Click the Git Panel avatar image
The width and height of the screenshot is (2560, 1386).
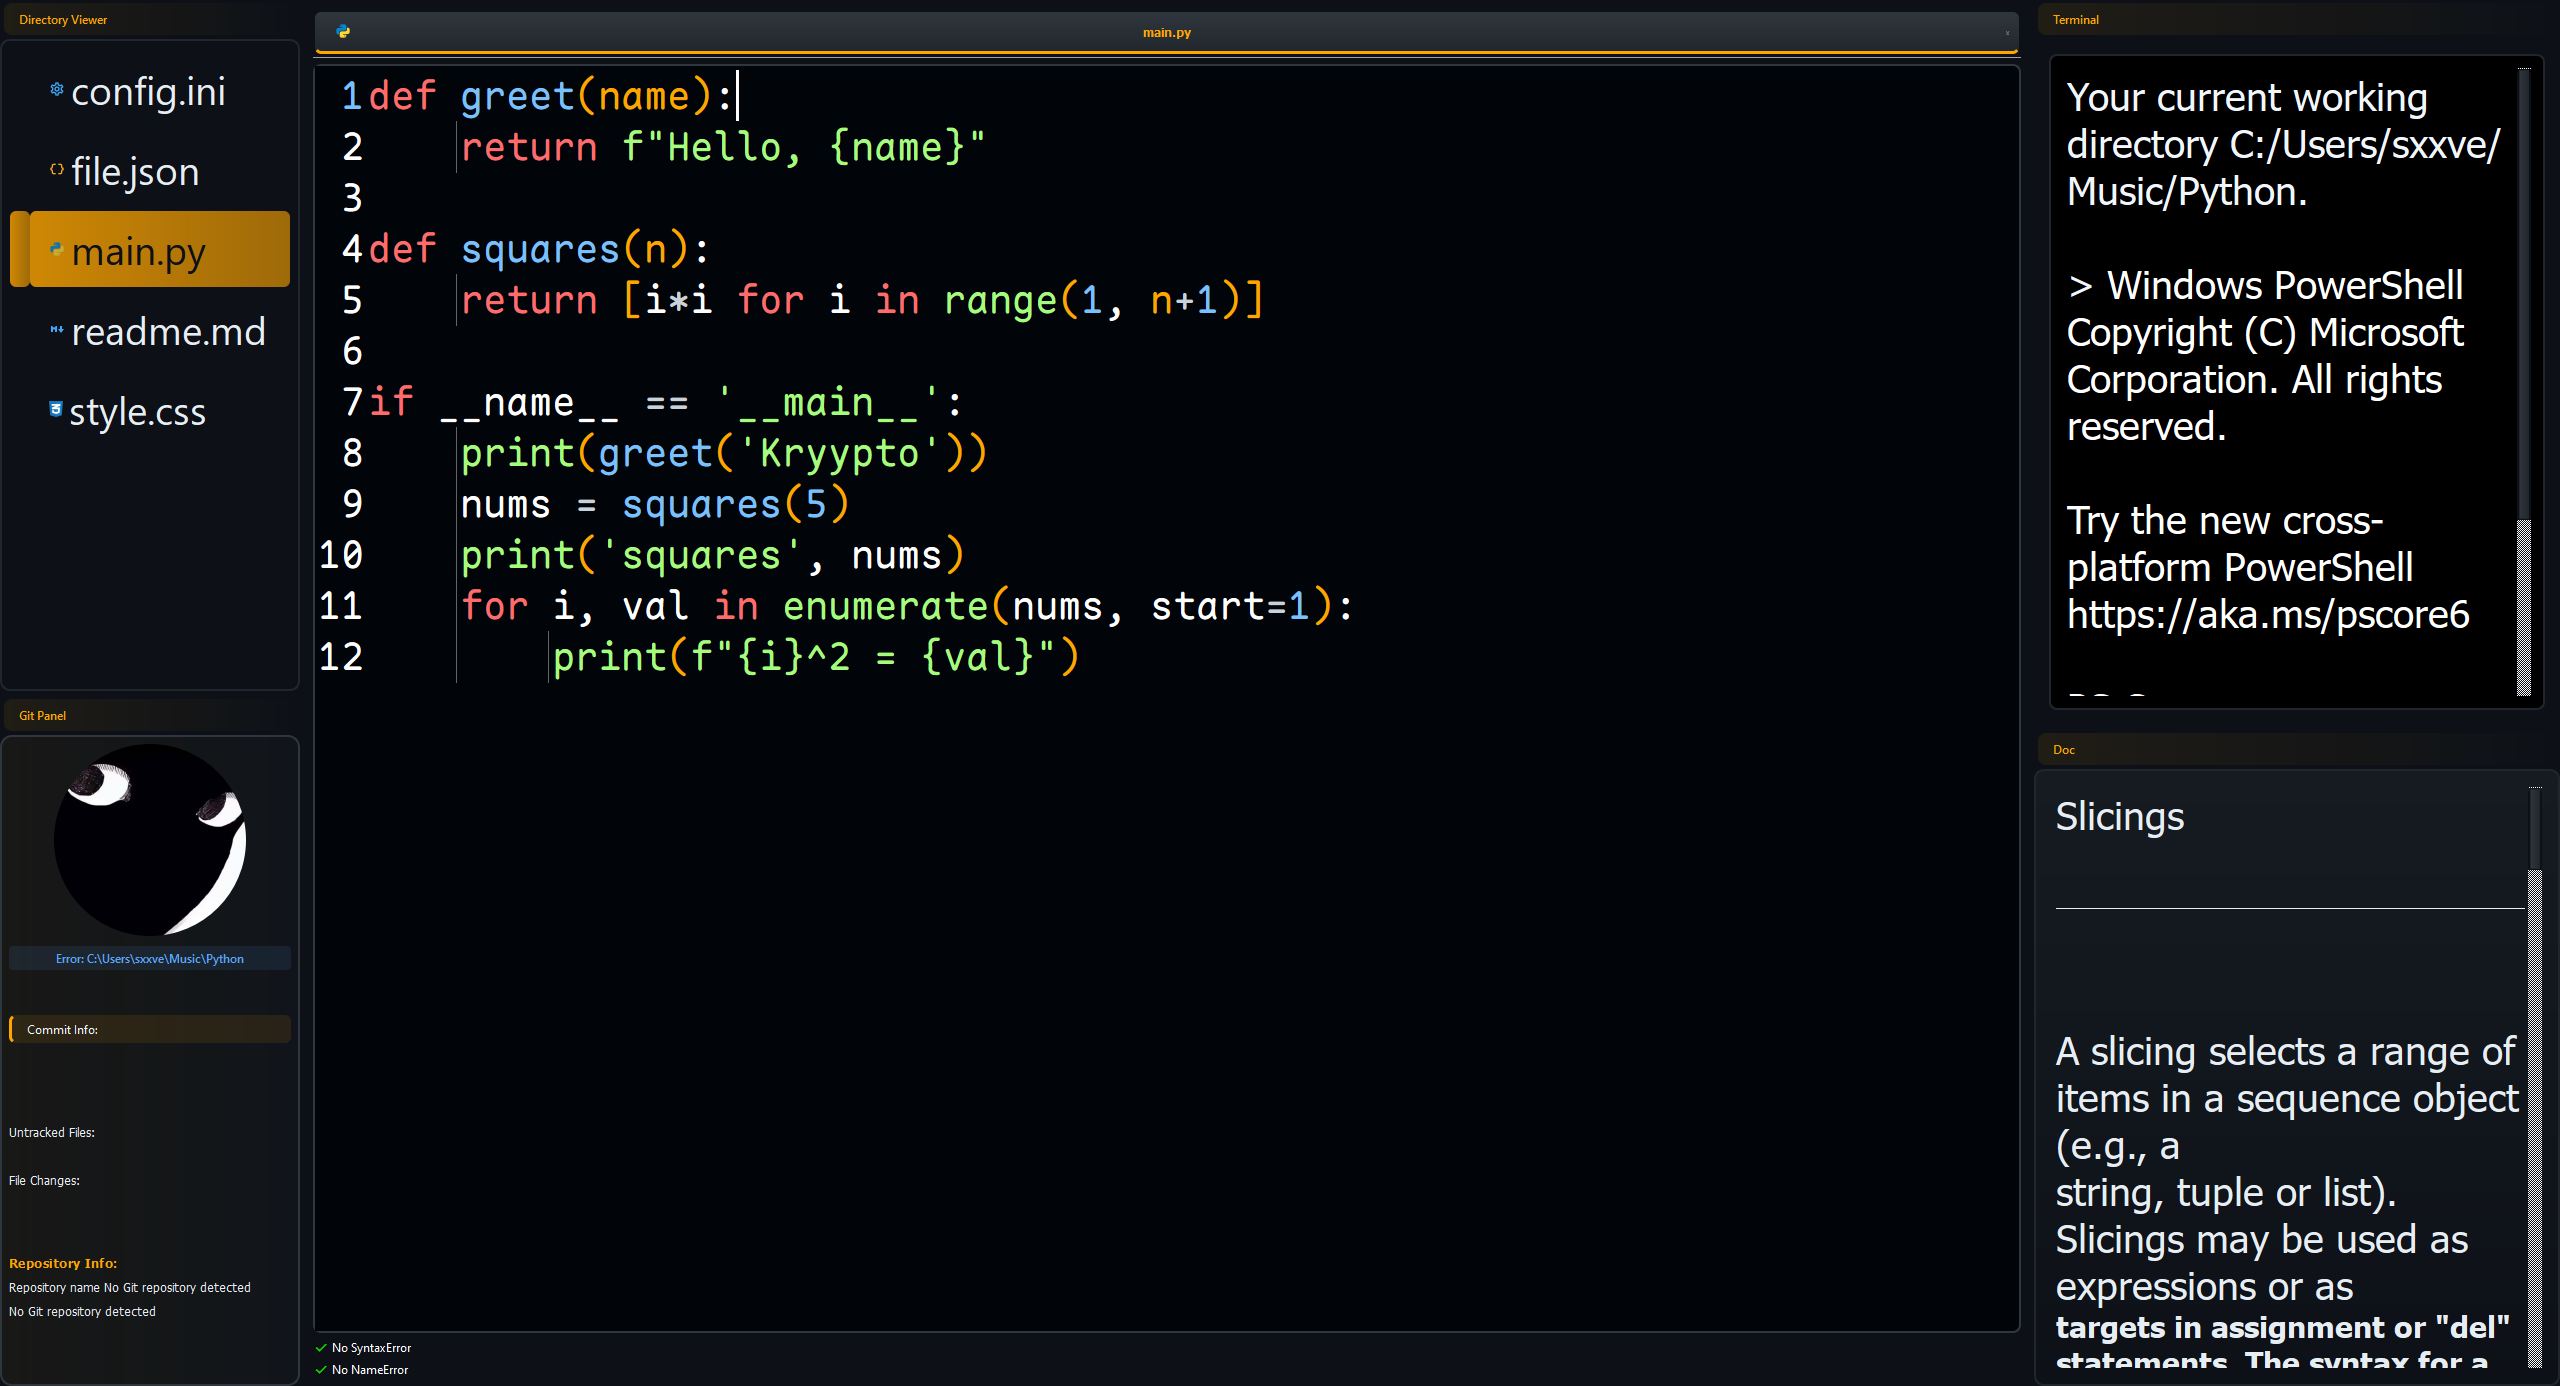coord(150,840)
